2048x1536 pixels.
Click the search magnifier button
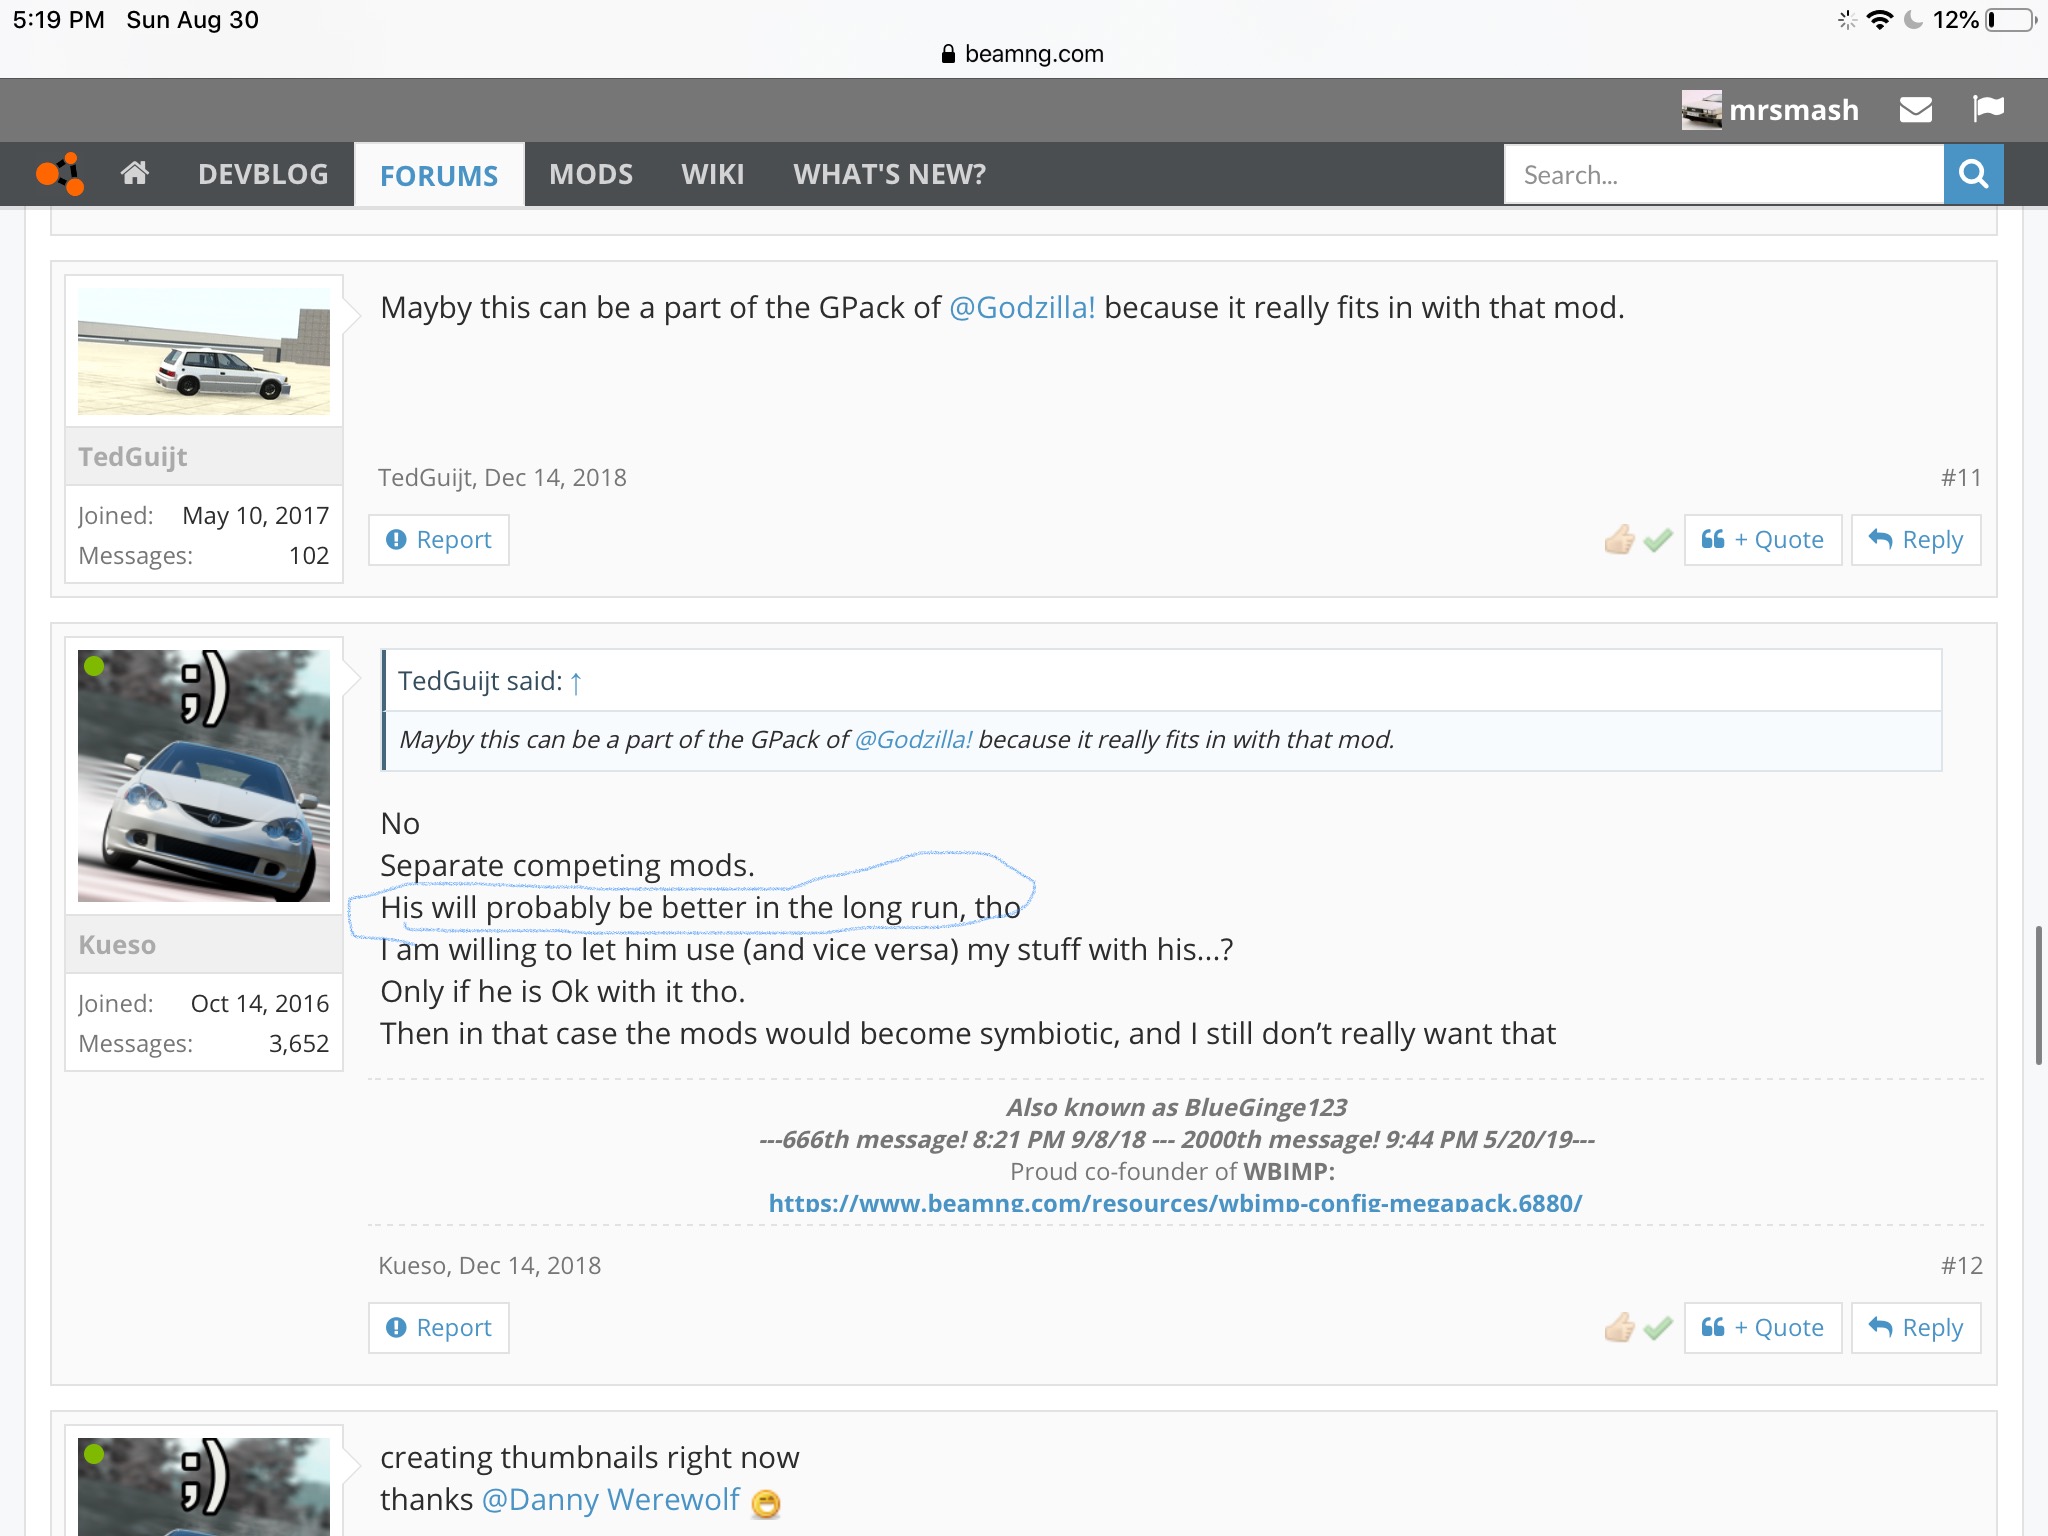[1973, 174]
